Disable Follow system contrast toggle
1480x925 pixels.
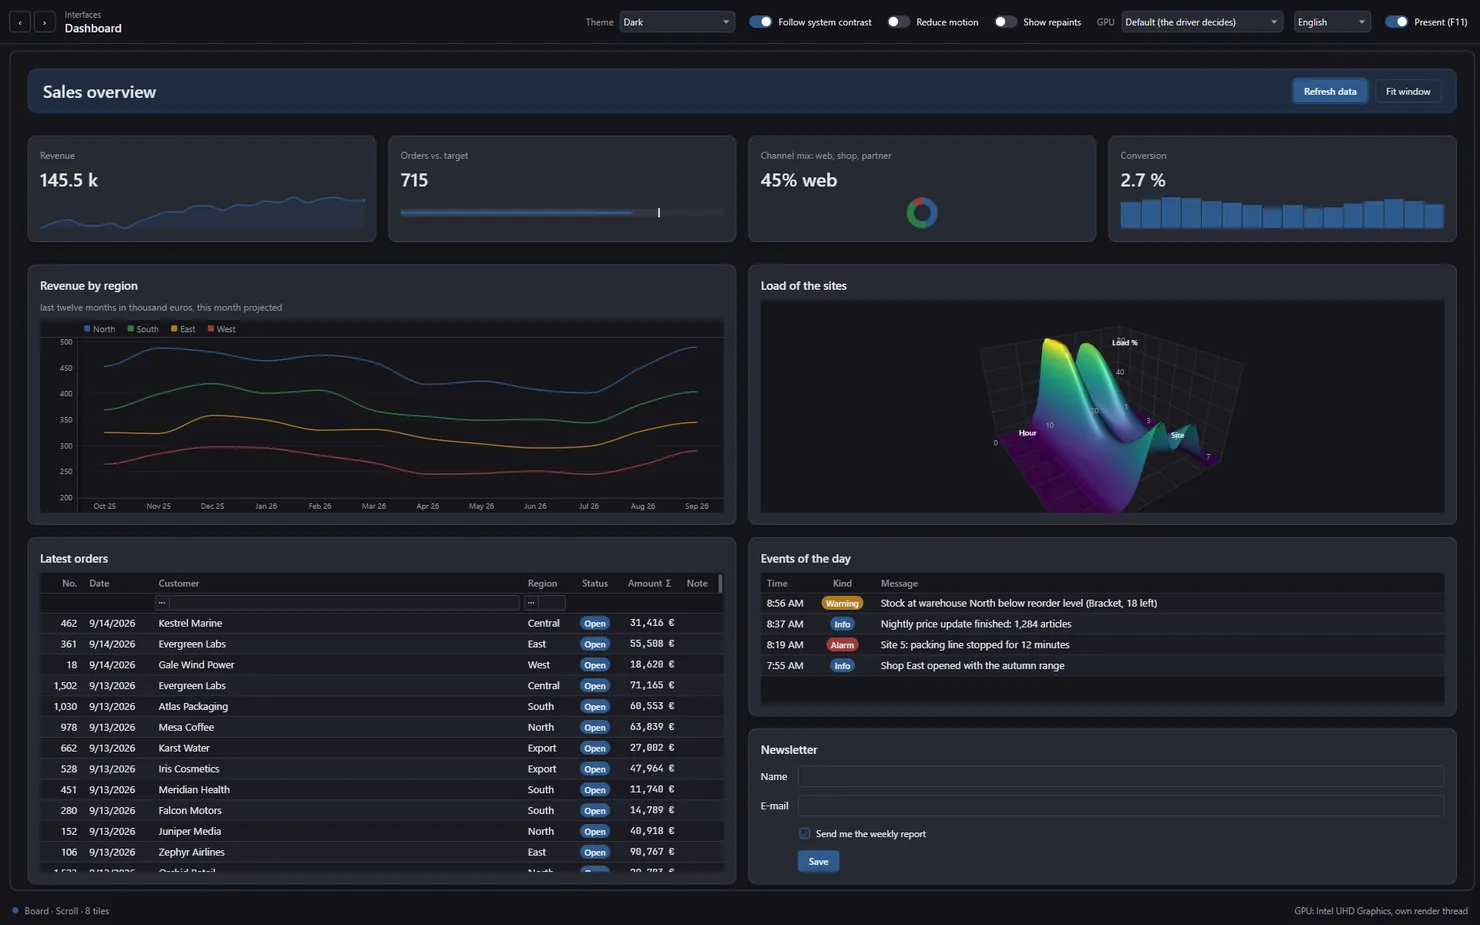[x=760, y=22]
